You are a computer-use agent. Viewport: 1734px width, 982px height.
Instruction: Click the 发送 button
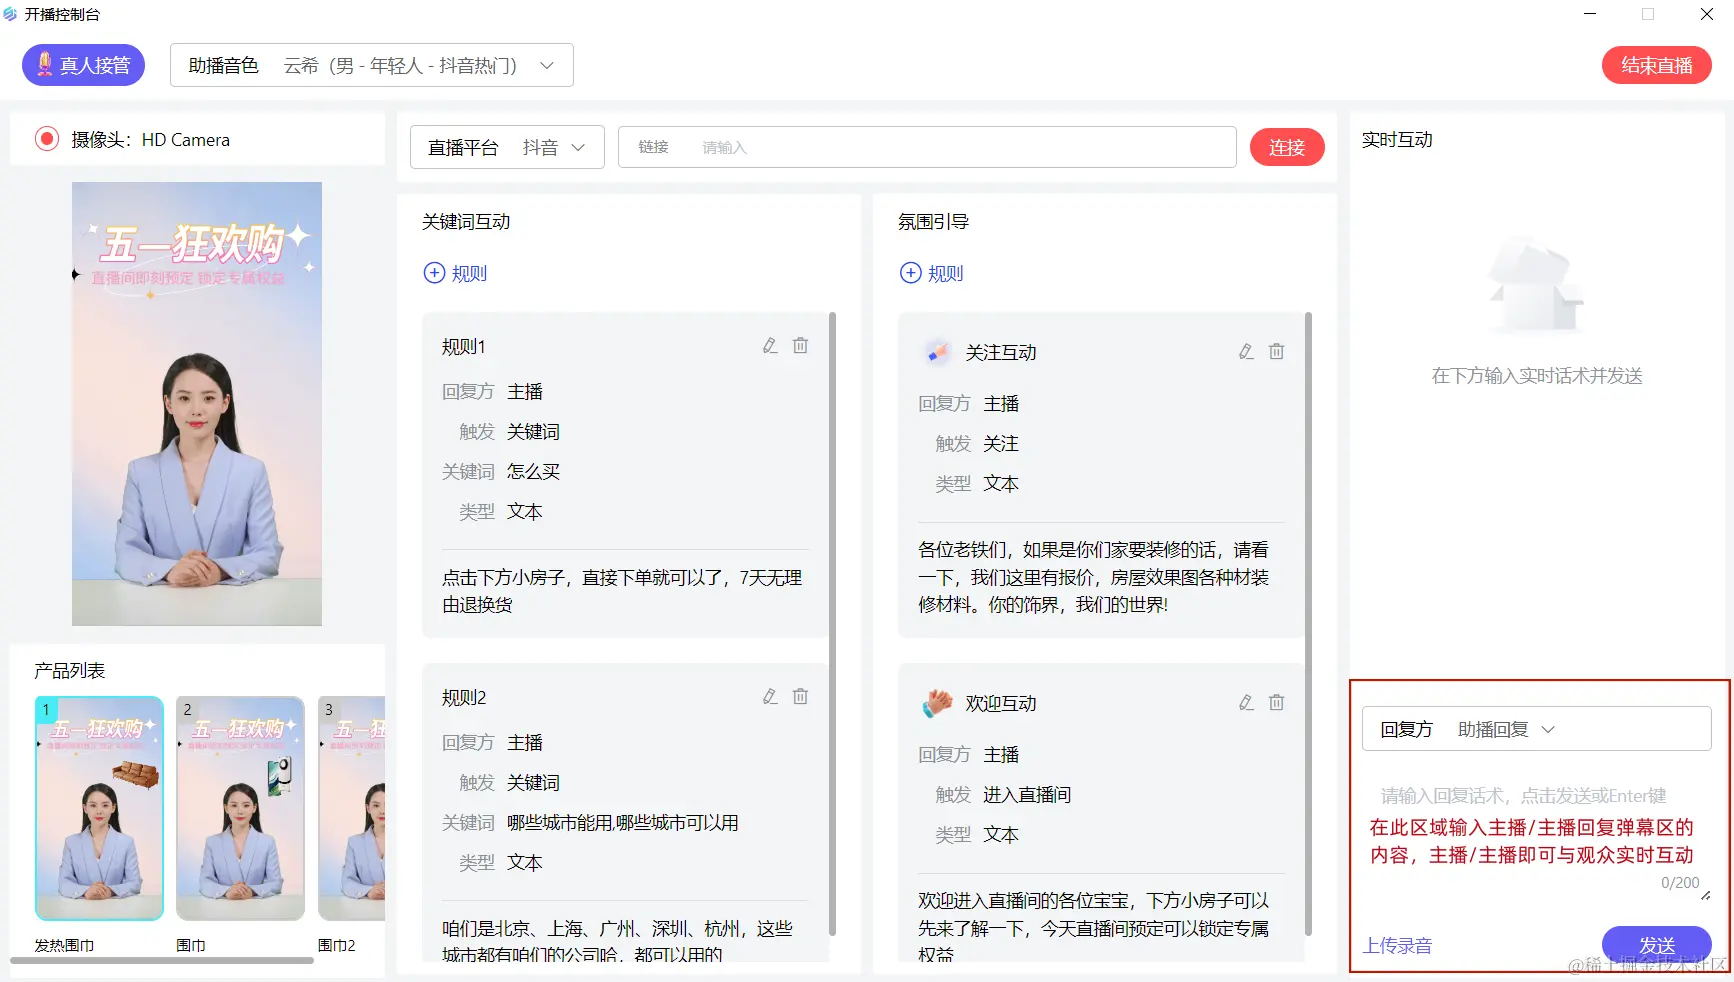[x=1656, y=945]
